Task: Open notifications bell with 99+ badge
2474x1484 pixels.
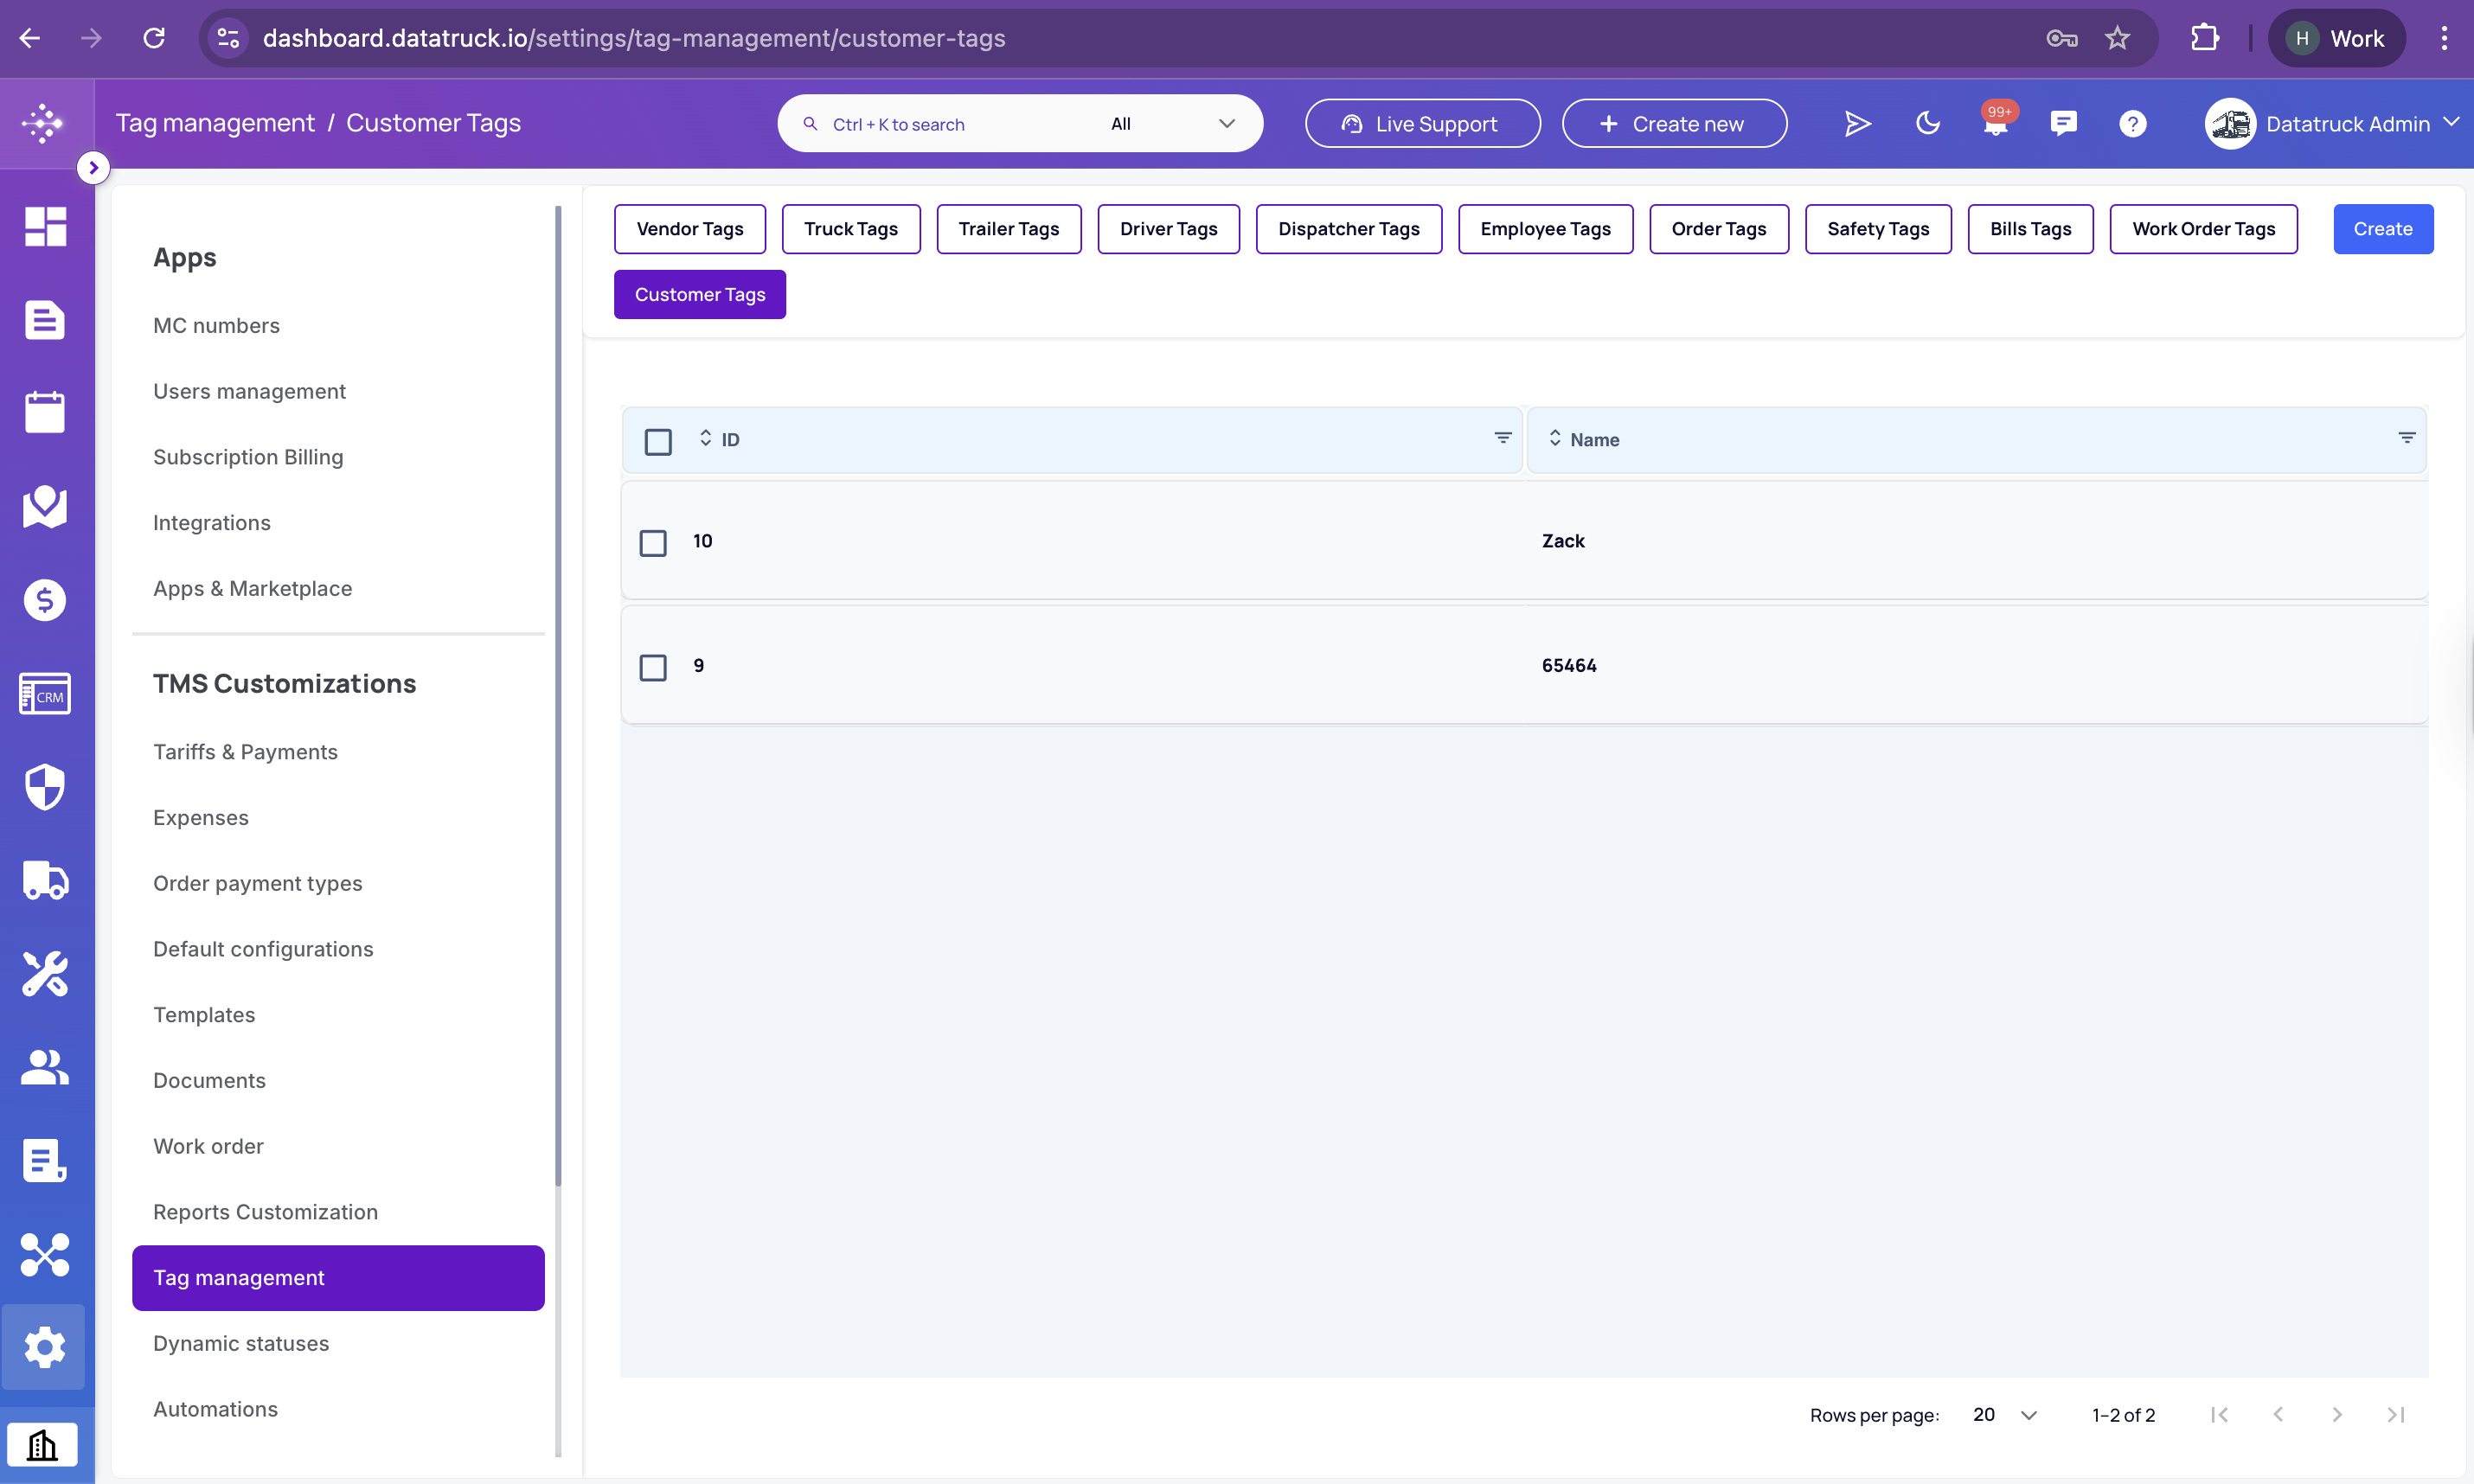Action: (x=1996, y=120)
